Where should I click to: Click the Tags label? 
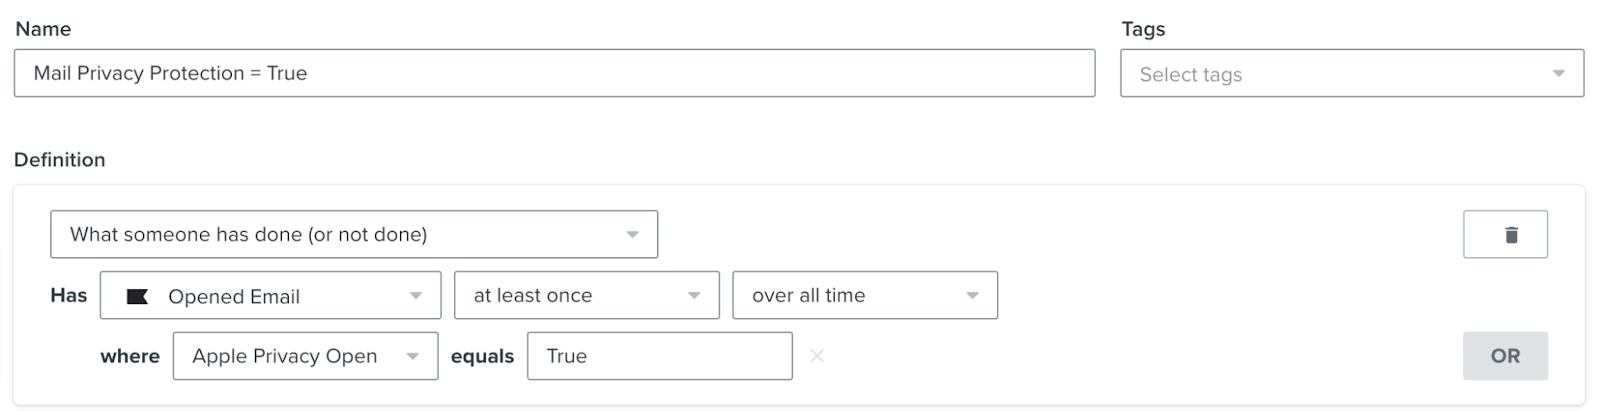click(1143, 29)
